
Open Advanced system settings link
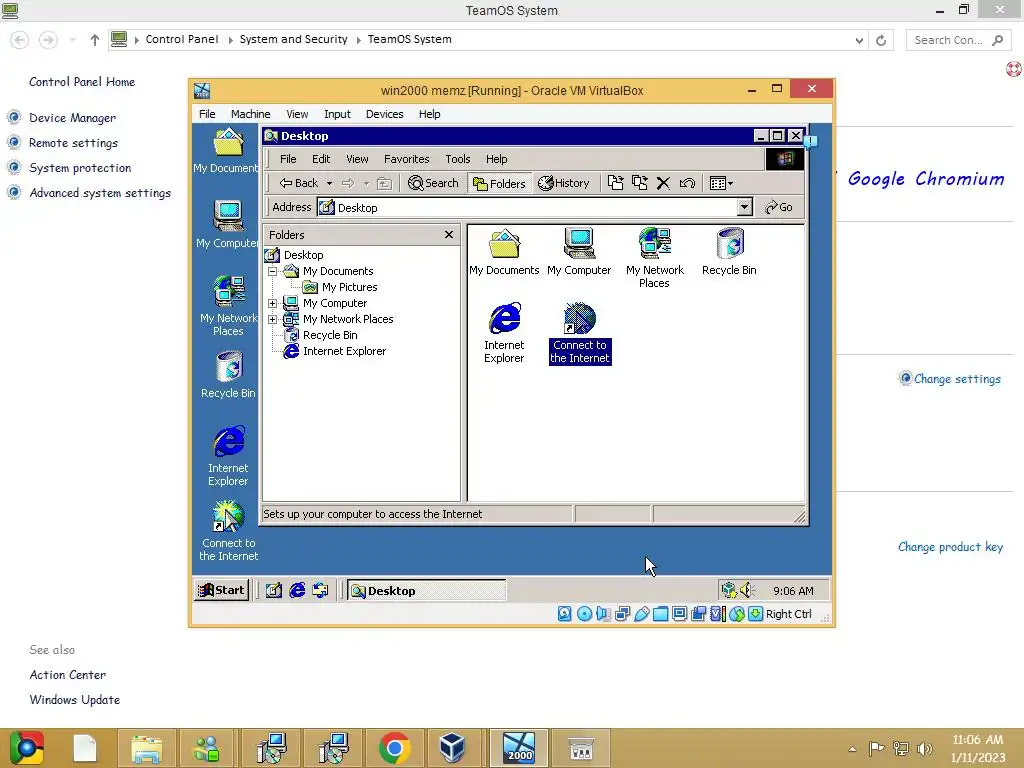[x=100, y=193]
